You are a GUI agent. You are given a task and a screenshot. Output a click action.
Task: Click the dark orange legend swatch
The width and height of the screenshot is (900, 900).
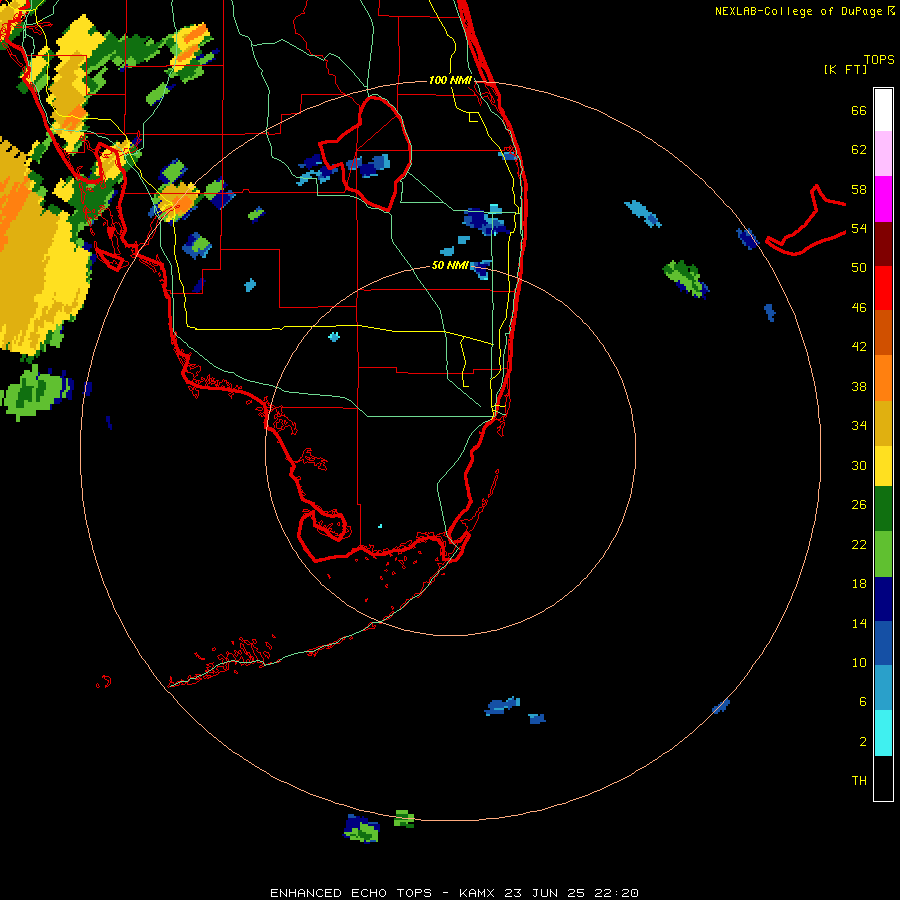[883, 332]
